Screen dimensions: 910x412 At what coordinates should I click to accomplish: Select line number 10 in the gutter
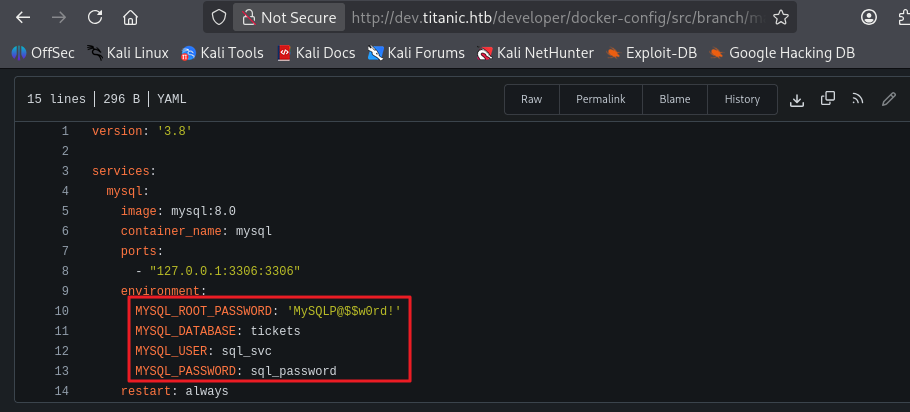click(64, 311)
